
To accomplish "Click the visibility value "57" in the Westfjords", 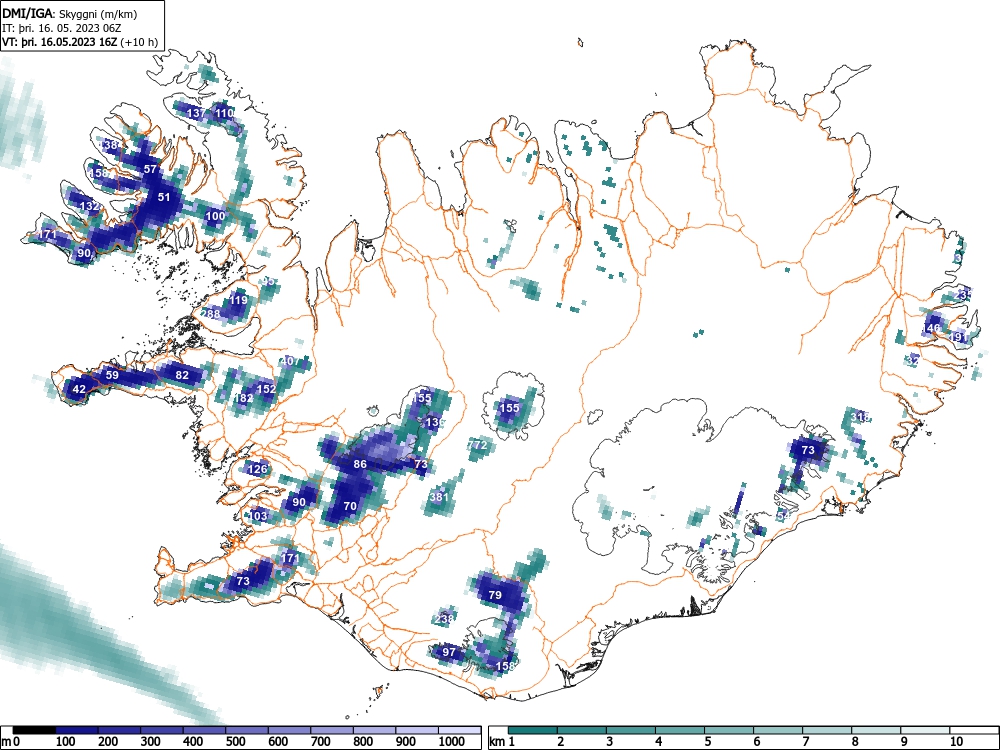I will (x=151, y=170).
